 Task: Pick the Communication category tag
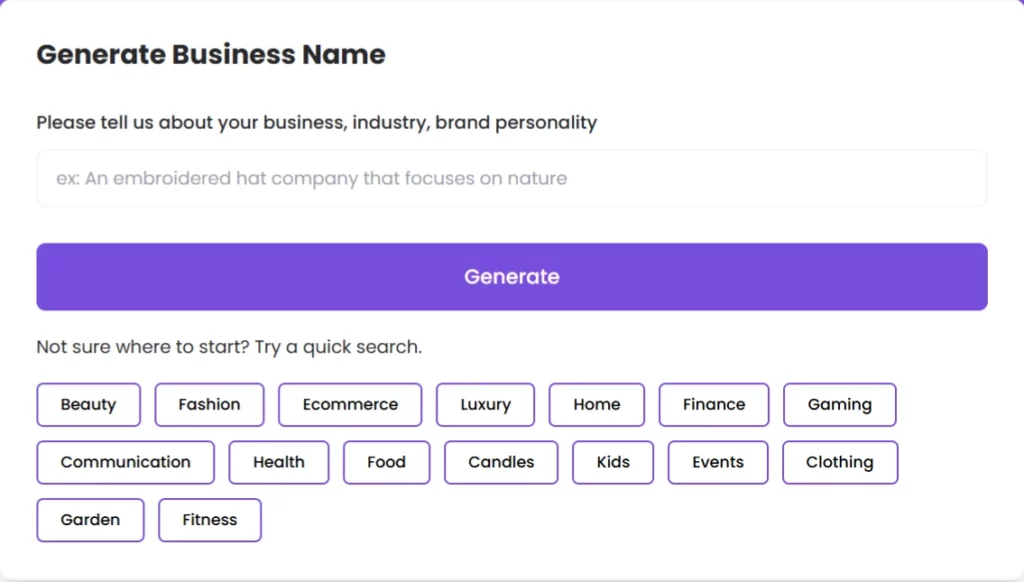pos(125,462)
